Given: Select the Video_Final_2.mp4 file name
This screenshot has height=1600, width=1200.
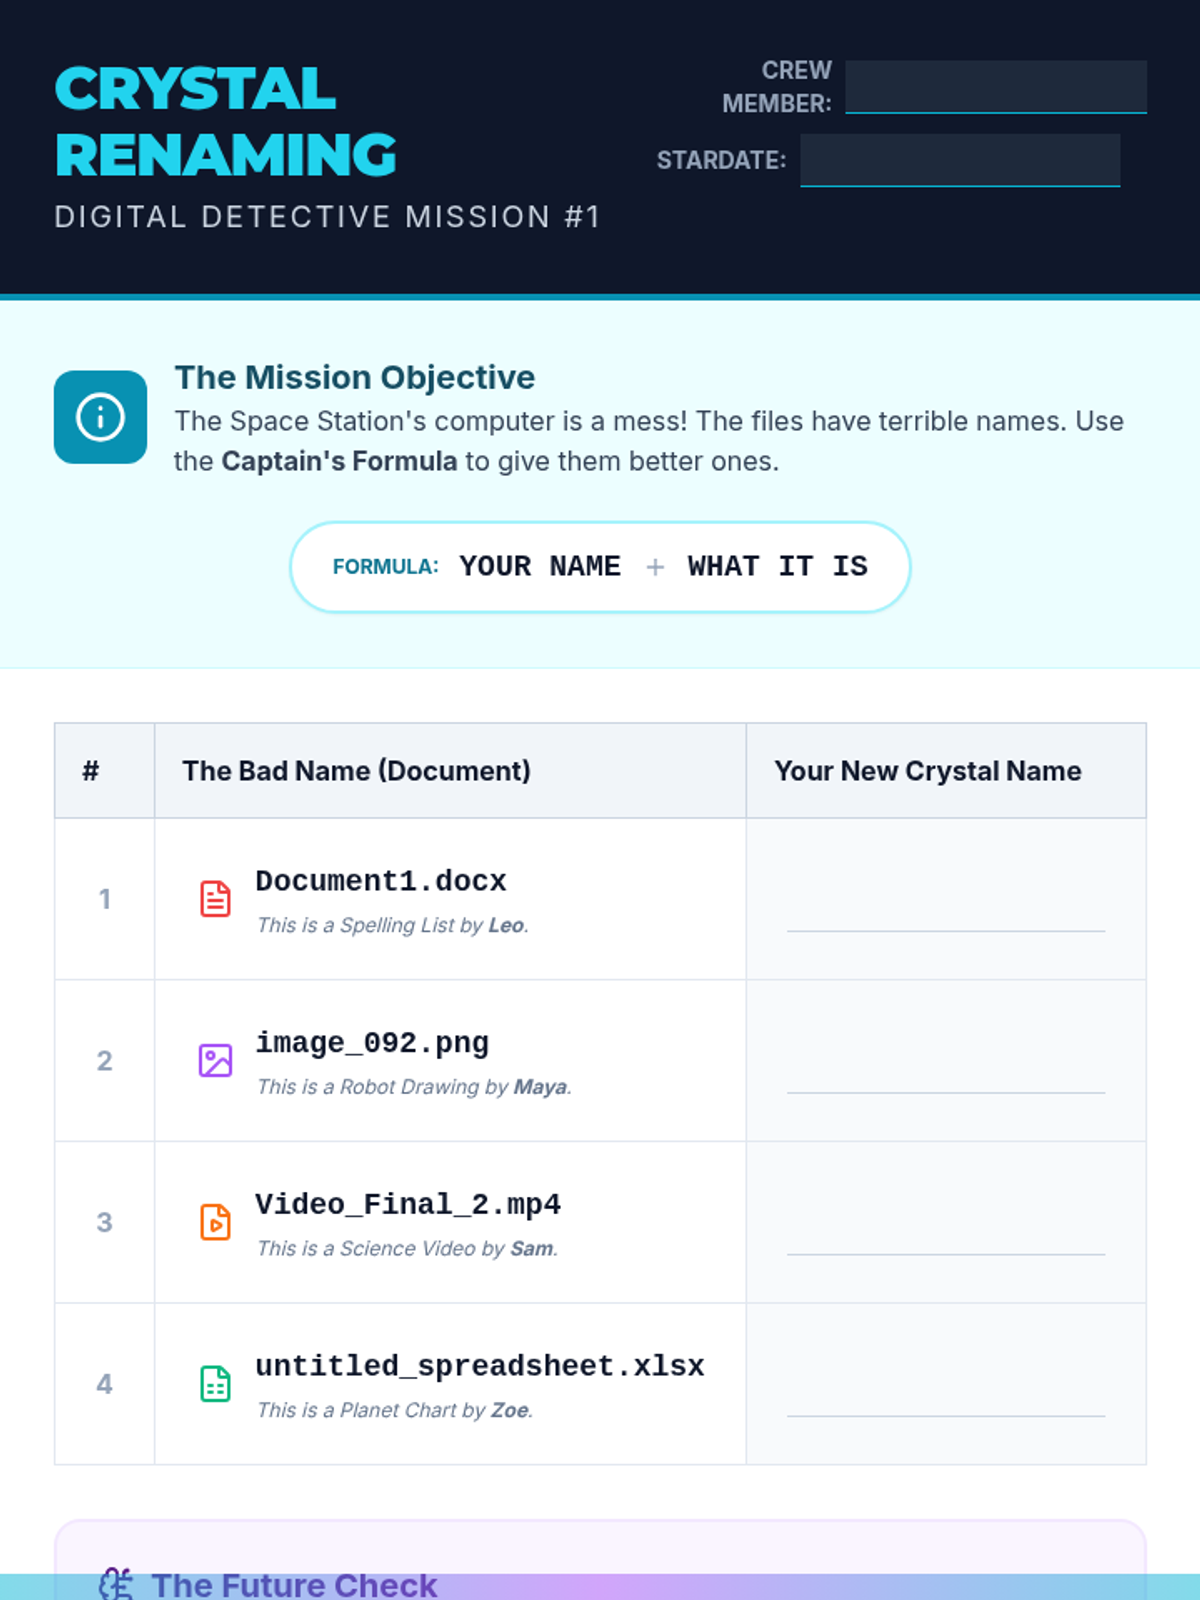Looking at the screenshot, I should tap(407, 1205).
